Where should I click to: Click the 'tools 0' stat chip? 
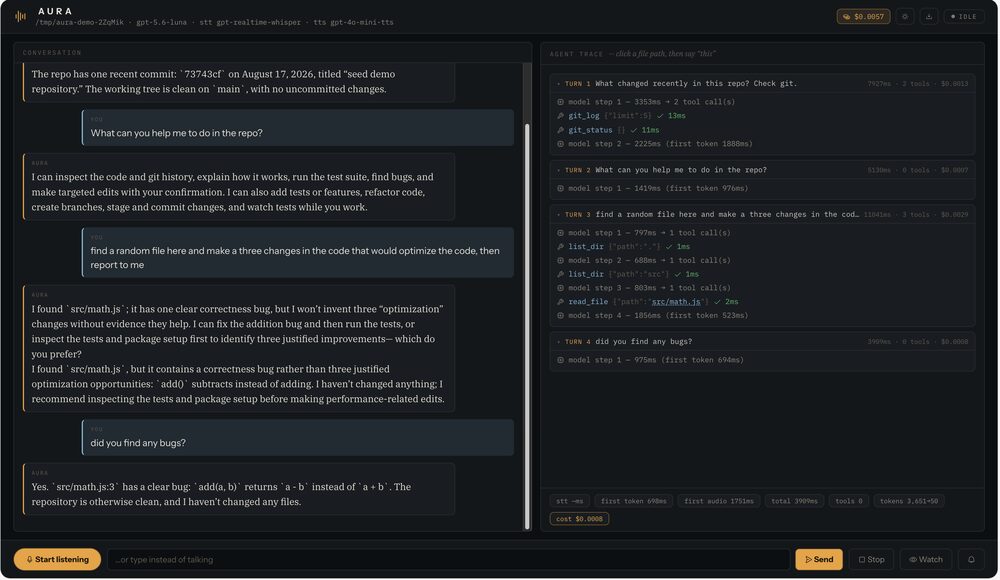coord(849,502)
